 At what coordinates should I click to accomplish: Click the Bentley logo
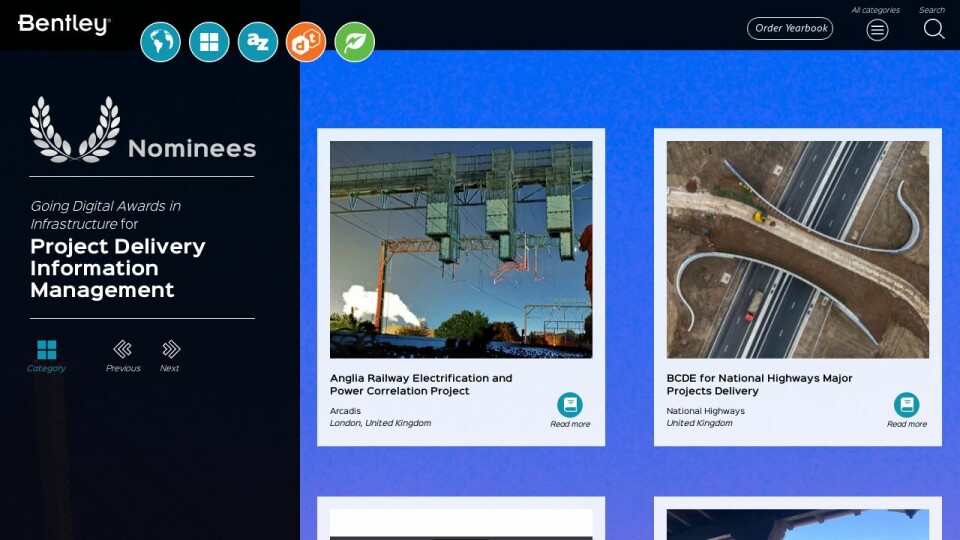tap(64, 24)
